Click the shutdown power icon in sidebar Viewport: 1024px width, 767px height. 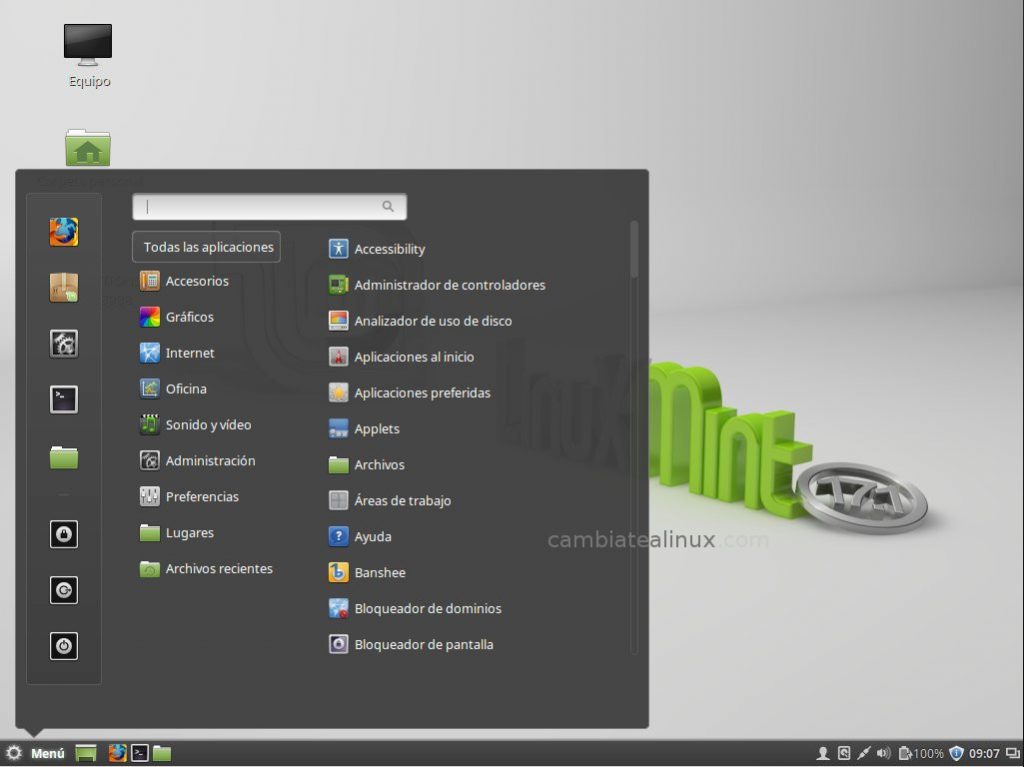pyautogui.click(x=64, y=646)
